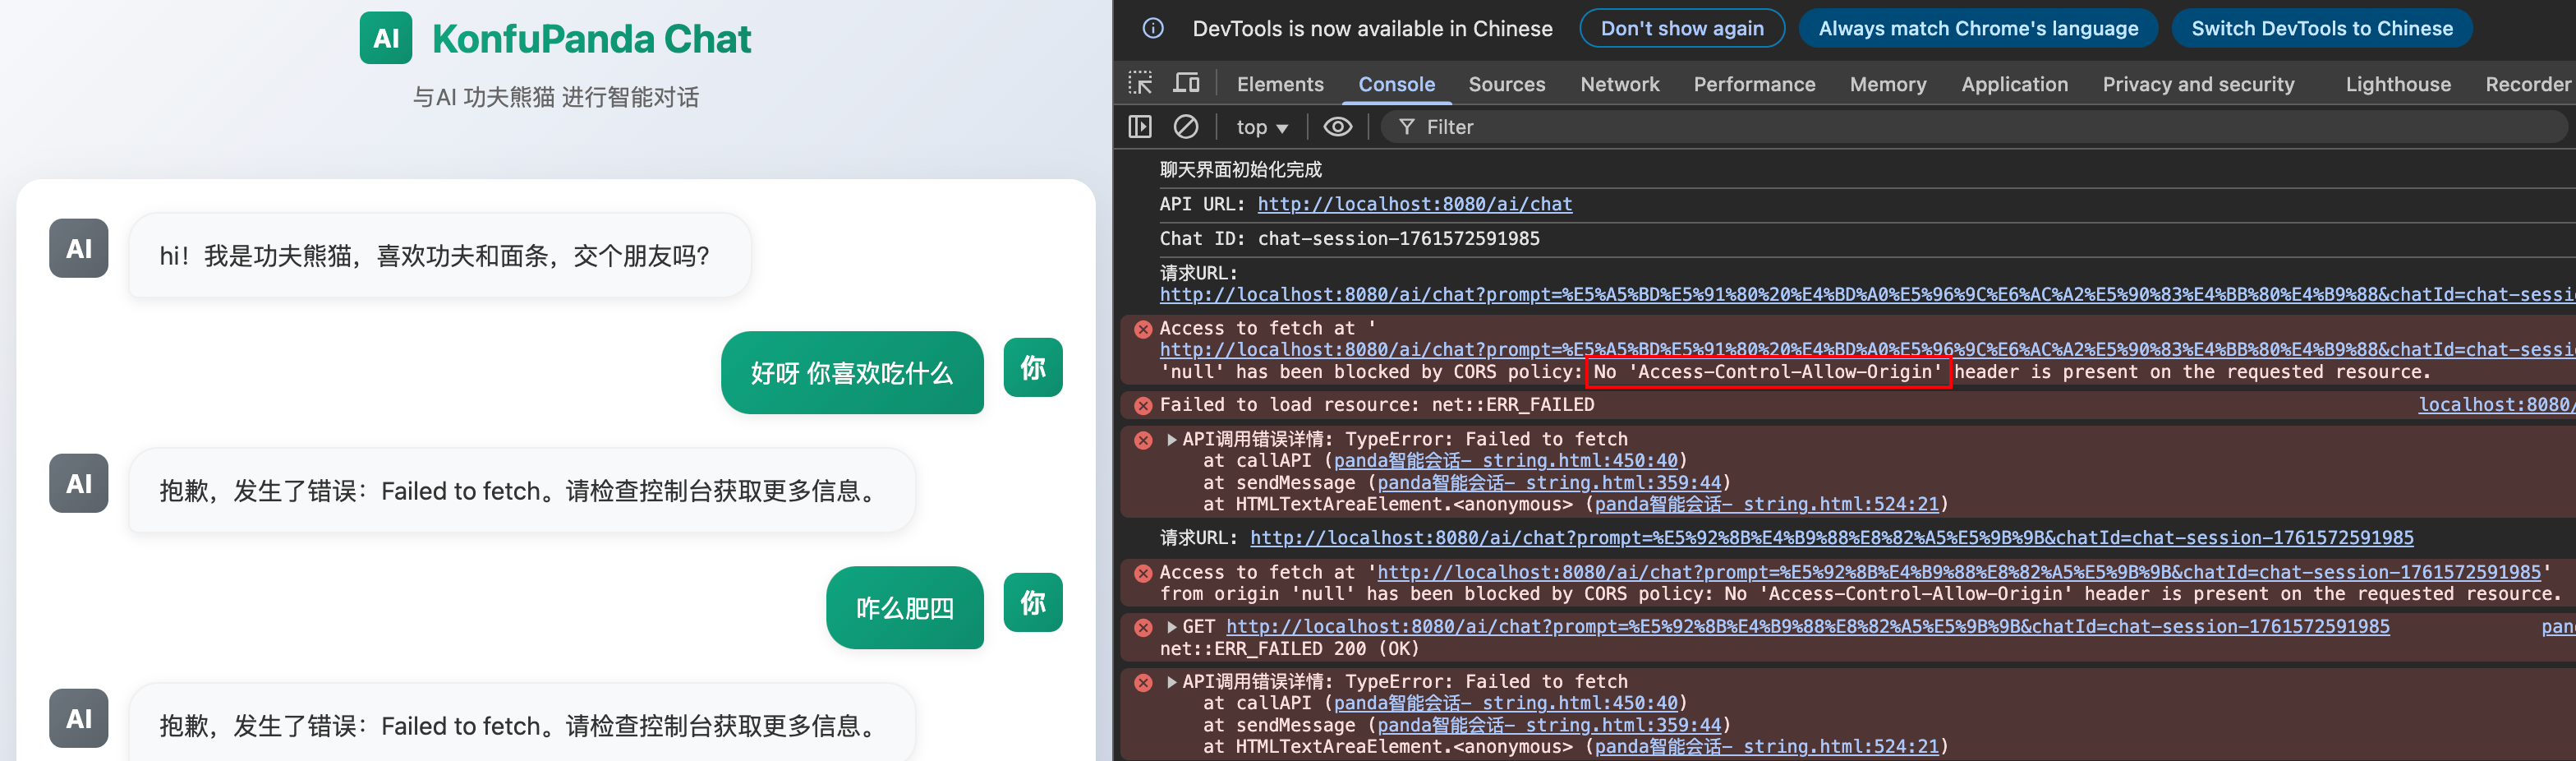2576x761 pixels.
Task: Open localhost:8080 source link on ERR_FAILED row
Action: pyautogui.click(x=2496, y=405)
